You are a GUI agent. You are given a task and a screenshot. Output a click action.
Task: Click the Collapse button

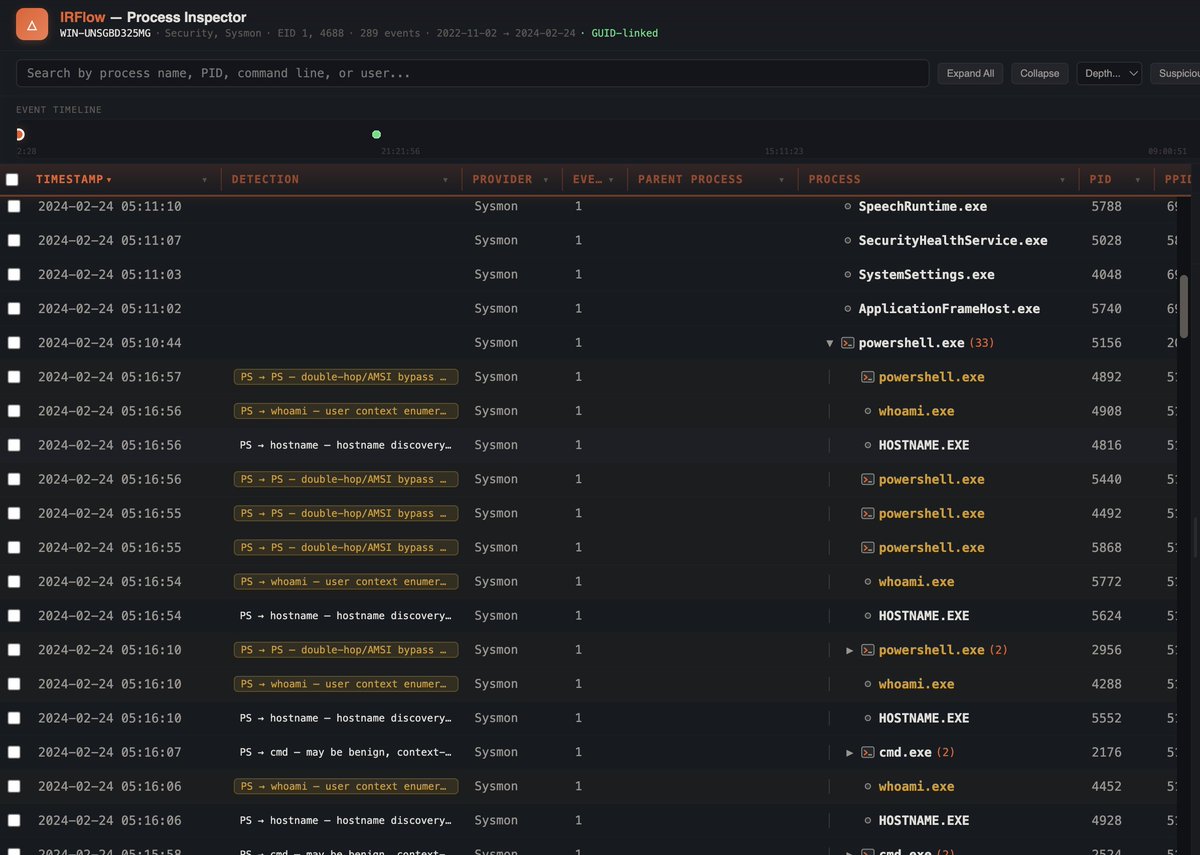click(x=1040, y=73)
